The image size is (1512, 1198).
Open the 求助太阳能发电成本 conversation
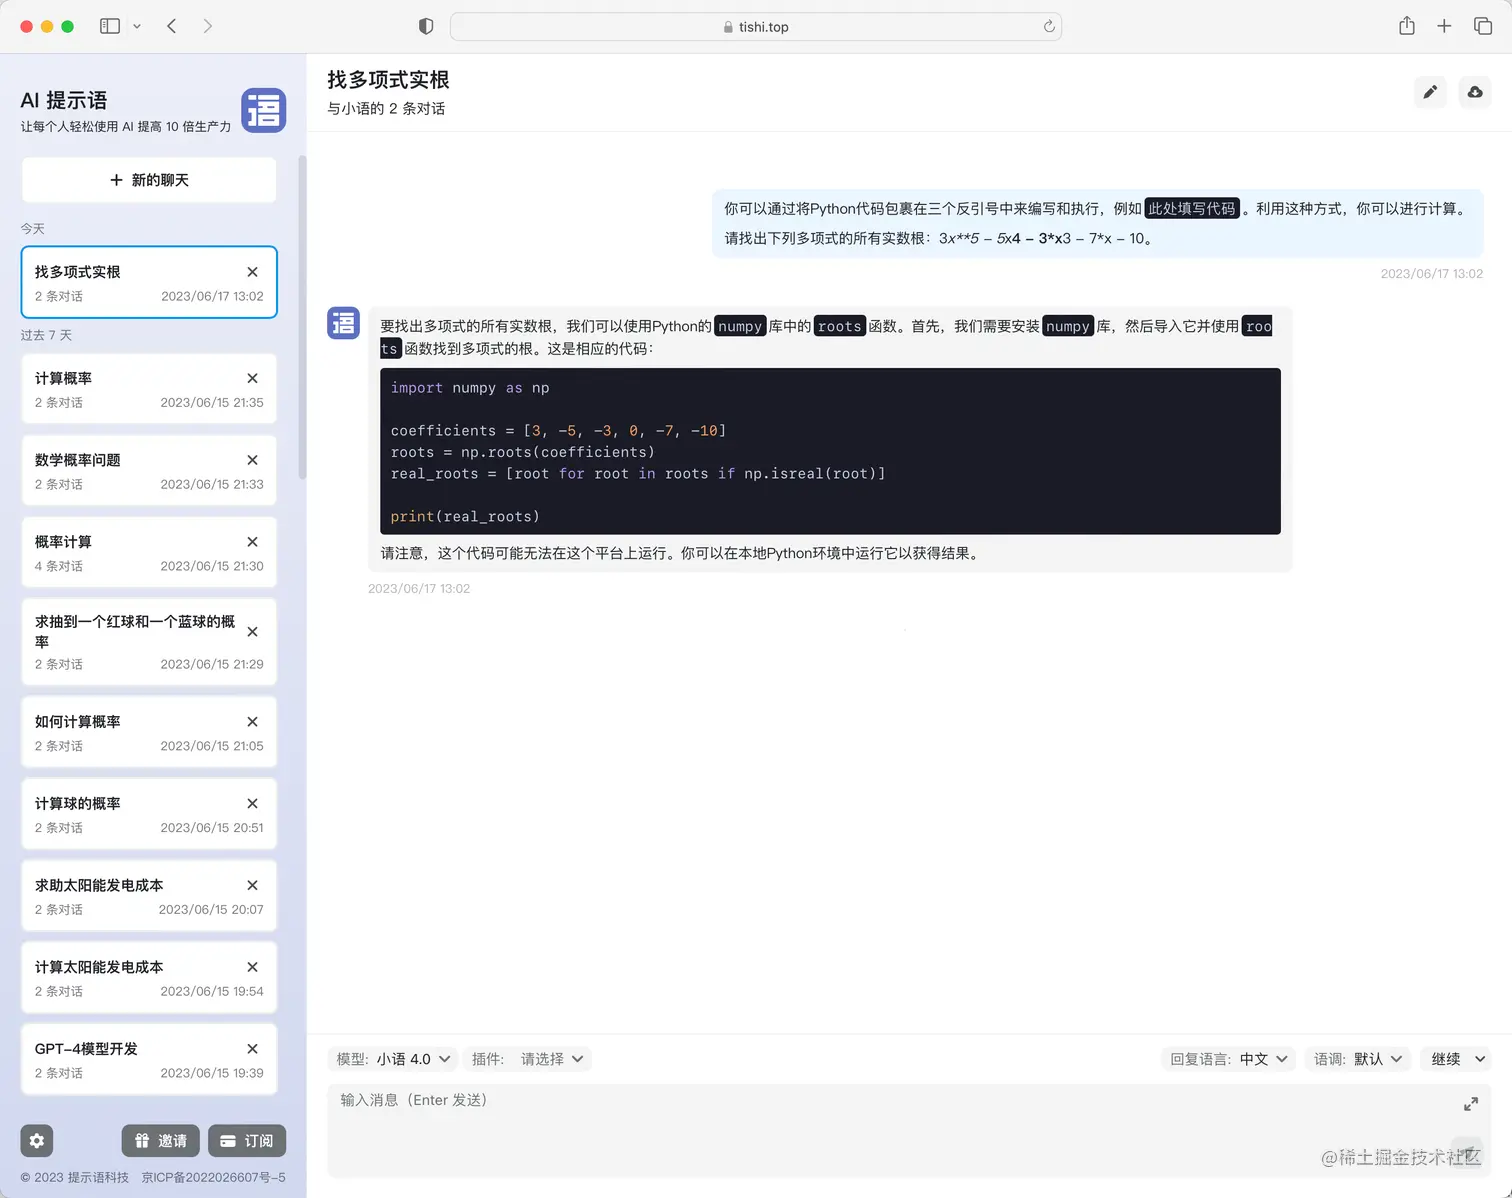(149, 896)
